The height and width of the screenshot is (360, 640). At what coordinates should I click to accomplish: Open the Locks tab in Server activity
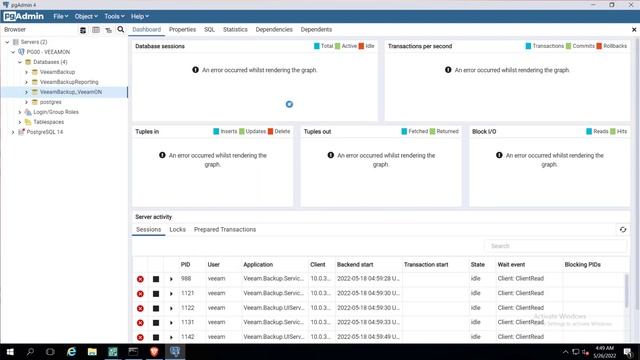(178, 229)
